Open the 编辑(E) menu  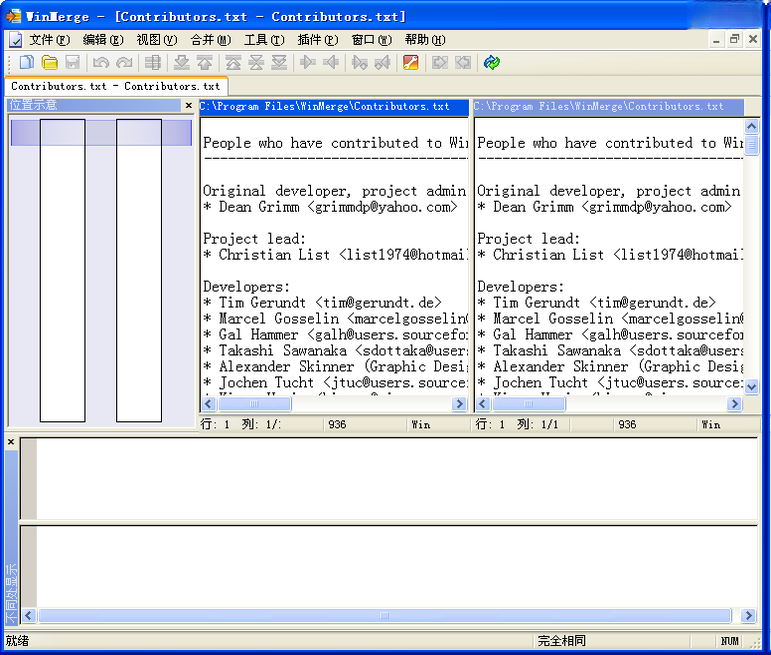tap(103, 40)
